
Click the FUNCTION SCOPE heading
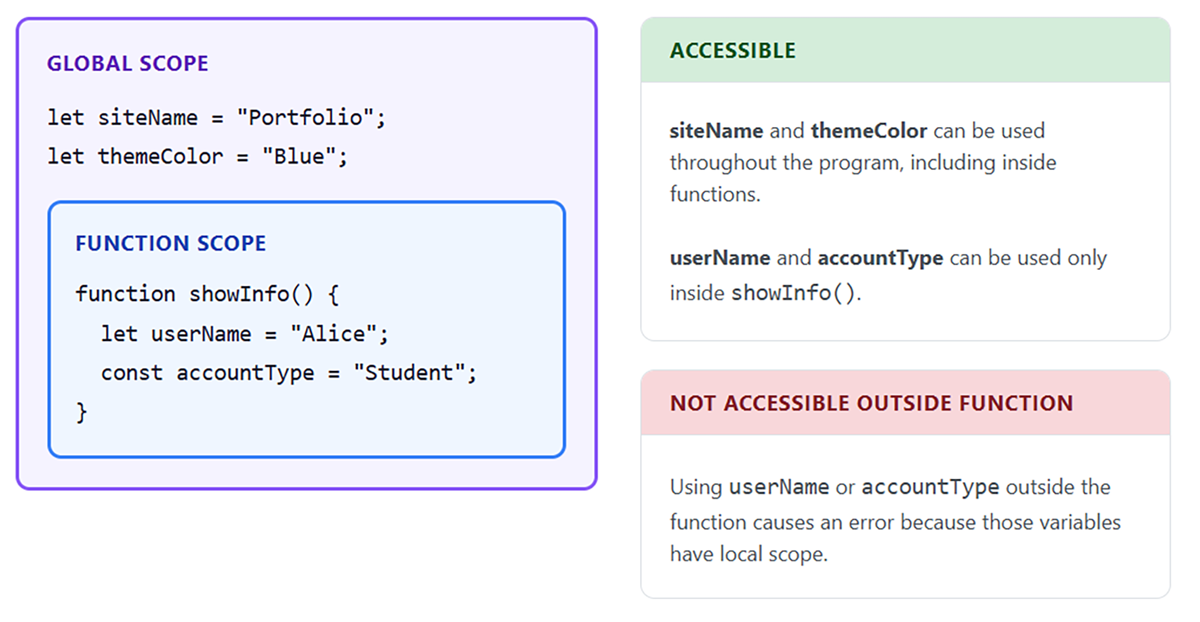[171, 244]
